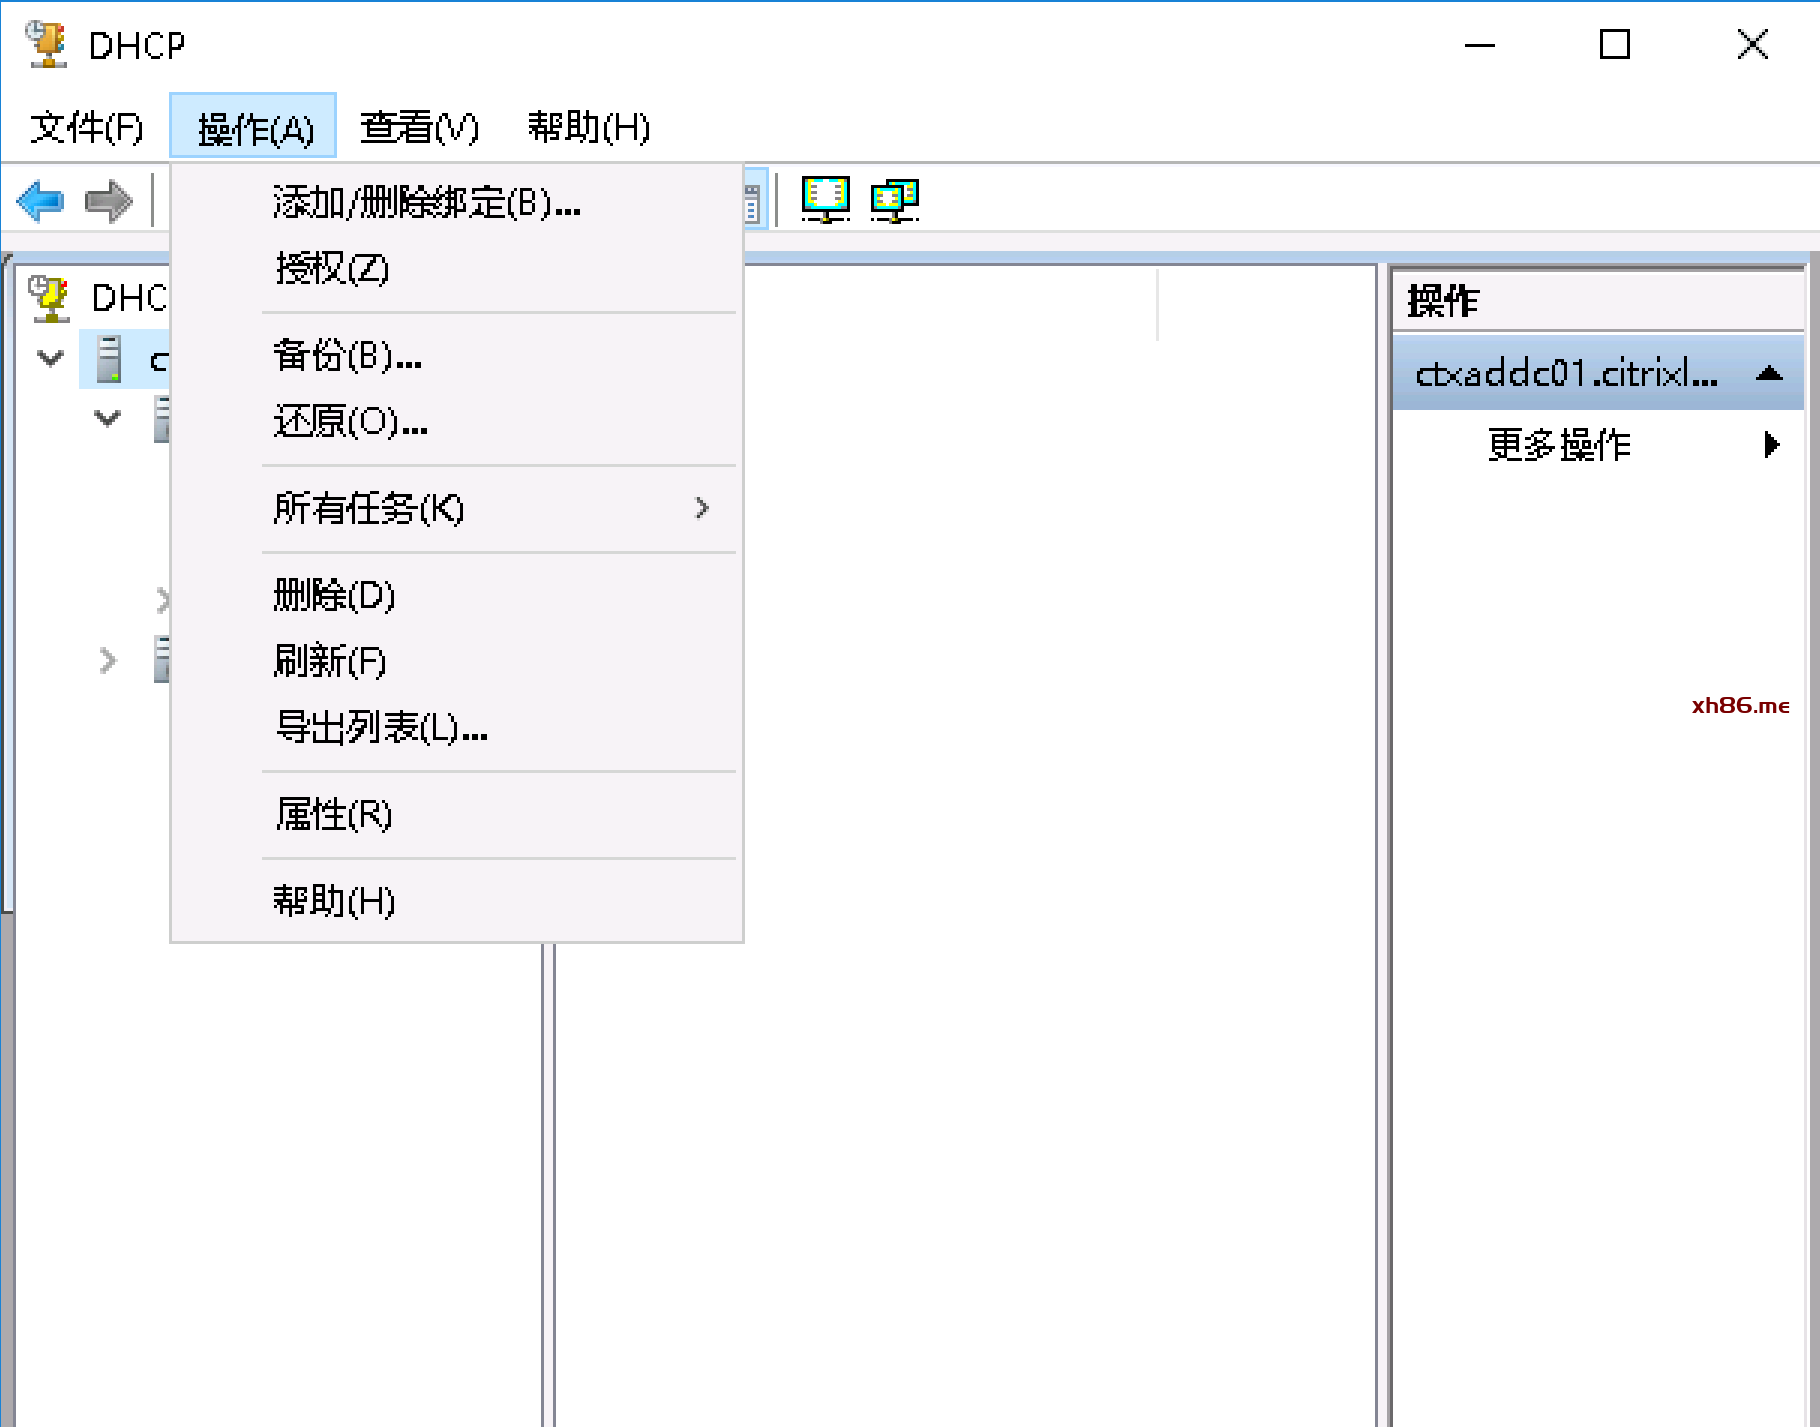Viewport: 1820px width, 1427px height.
Task: Click the blue Back arrow in toolbar
Action: [x=41, y=201]
